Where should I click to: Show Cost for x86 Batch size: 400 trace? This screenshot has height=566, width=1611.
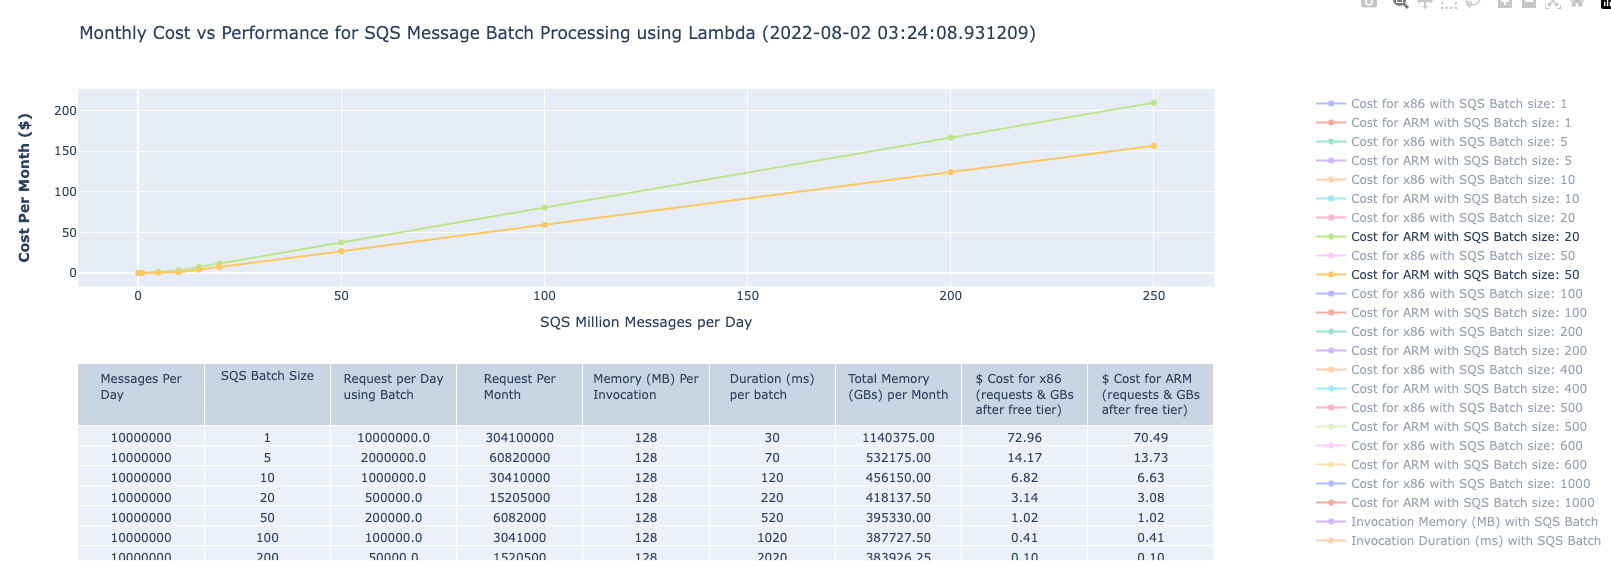click(1450, 370)
